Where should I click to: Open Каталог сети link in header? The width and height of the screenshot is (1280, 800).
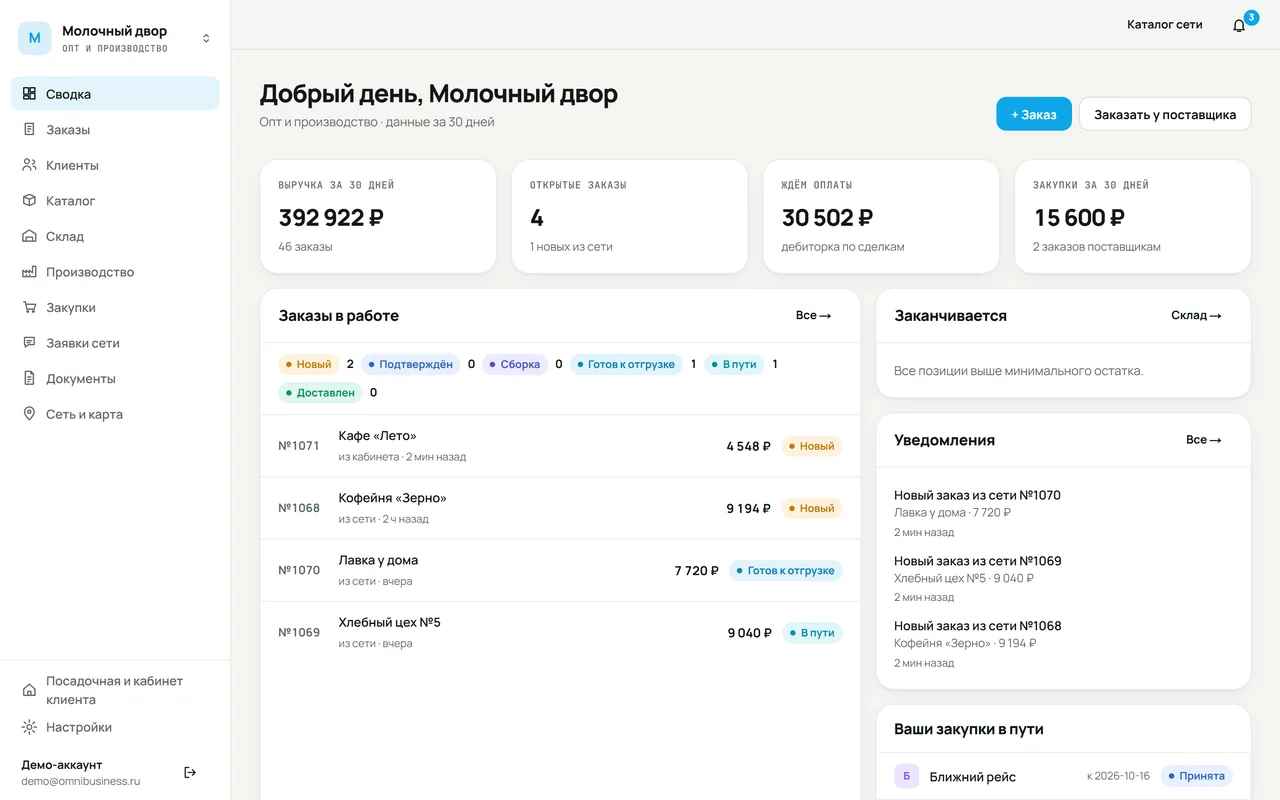1165,25
